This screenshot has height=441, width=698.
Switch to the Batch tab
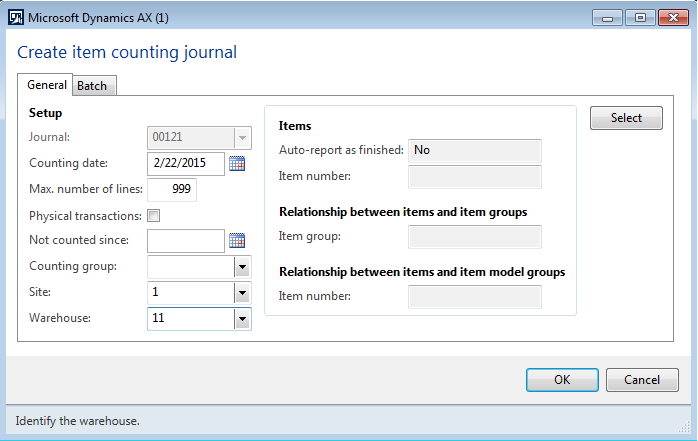click(x=92, y=85)
